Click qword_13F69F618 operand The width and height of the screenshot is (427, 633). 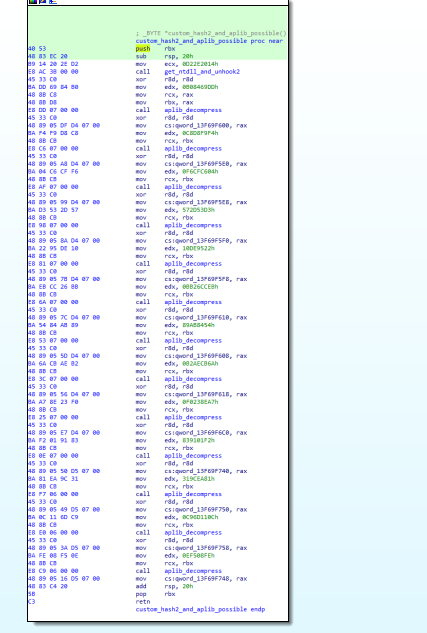pos(199,394)
